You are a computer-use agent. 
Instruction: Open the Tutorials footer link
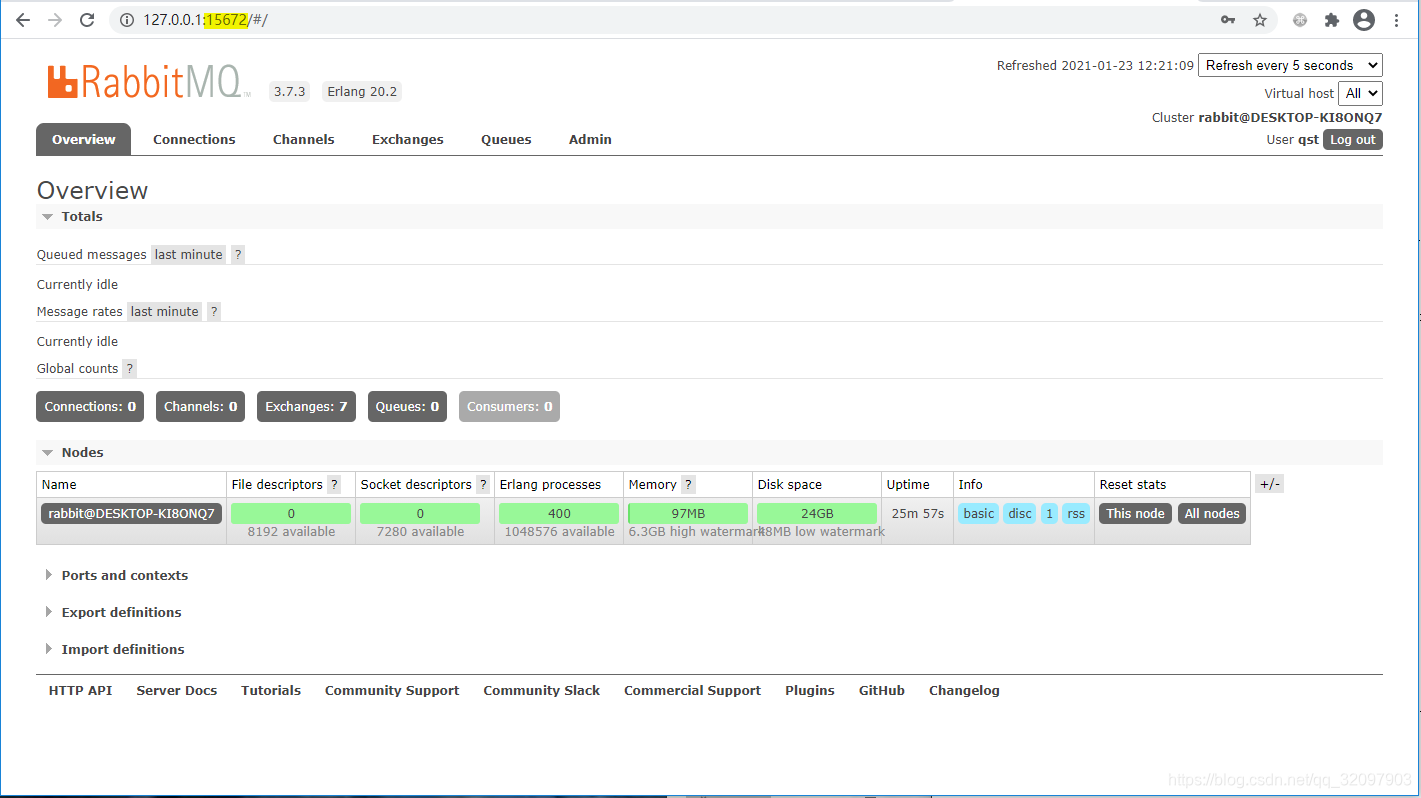coord(271,691)
